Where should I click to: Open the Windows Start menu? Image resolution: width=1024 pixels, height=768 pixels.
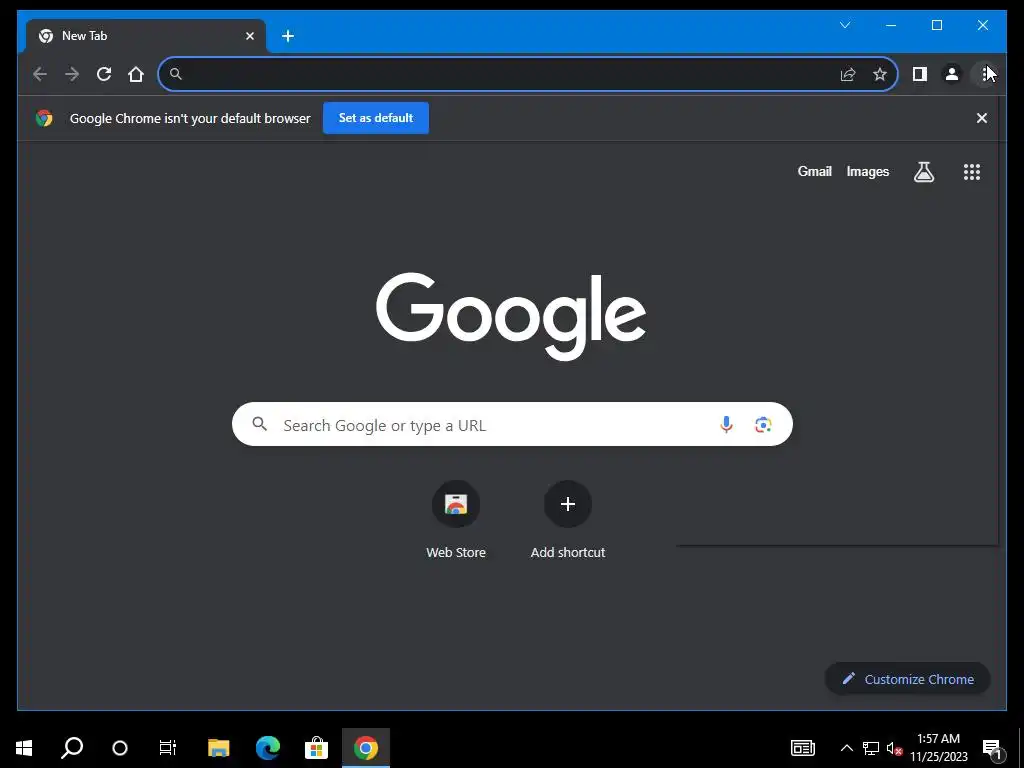click(x=24, y=748)
